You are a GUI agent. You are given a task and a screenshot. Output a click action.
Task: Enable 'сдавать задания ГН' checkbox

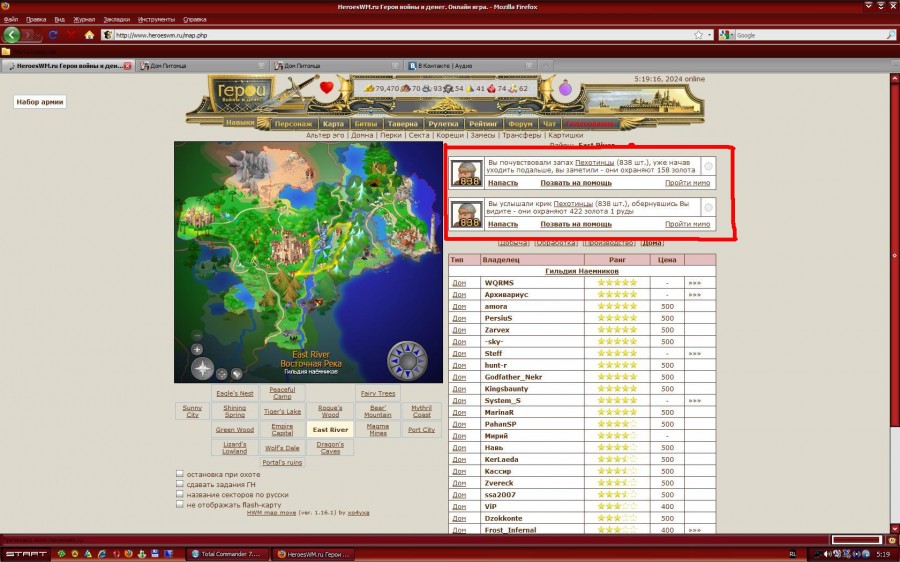point(180,483)
